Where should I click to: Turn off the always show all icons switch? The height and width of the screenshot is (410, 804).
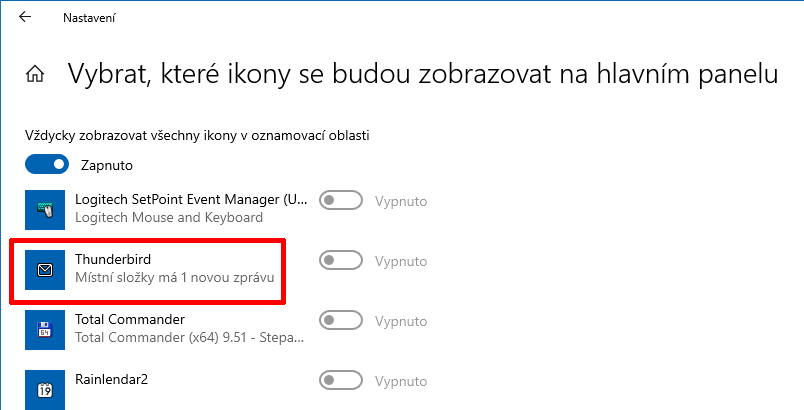(x=47, y=164)
